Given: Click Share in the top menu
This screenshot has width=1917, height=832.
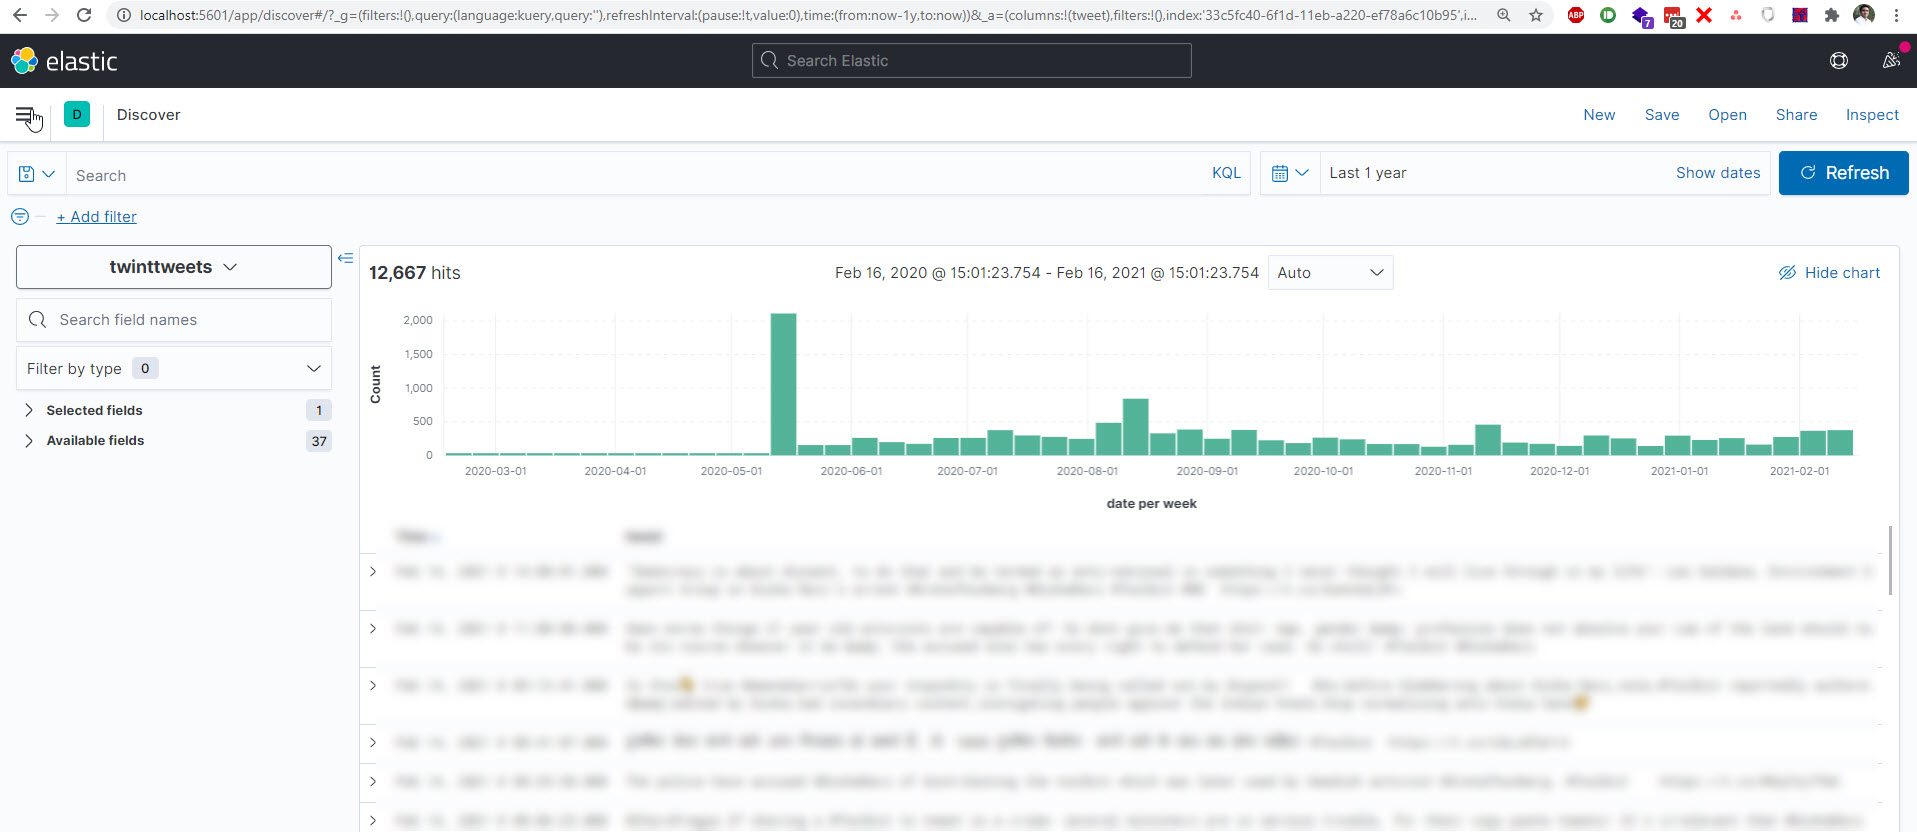Looking at the screenshot, I should coord(1796,115).
